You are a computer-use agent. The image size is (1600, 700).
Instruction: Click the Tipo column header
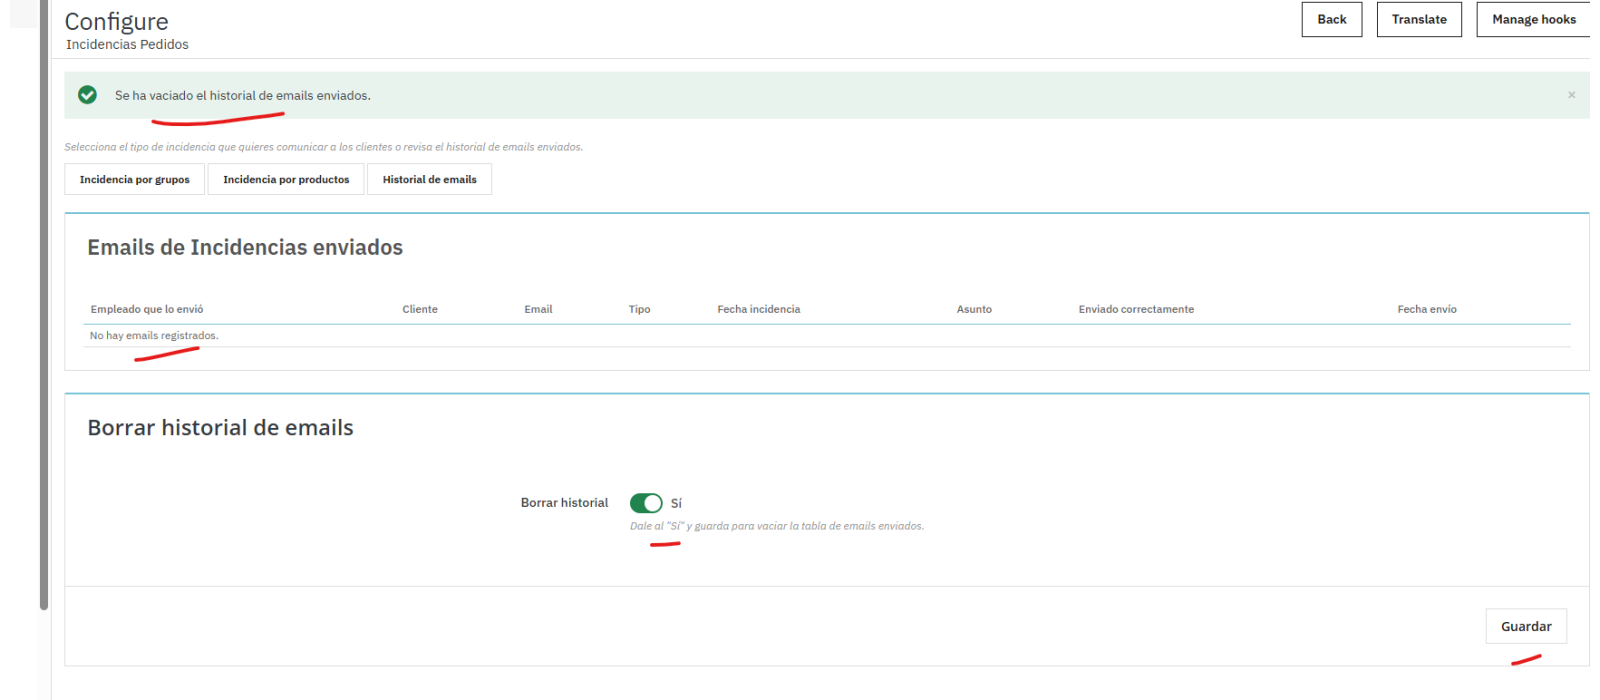click(x=640, y=309)
